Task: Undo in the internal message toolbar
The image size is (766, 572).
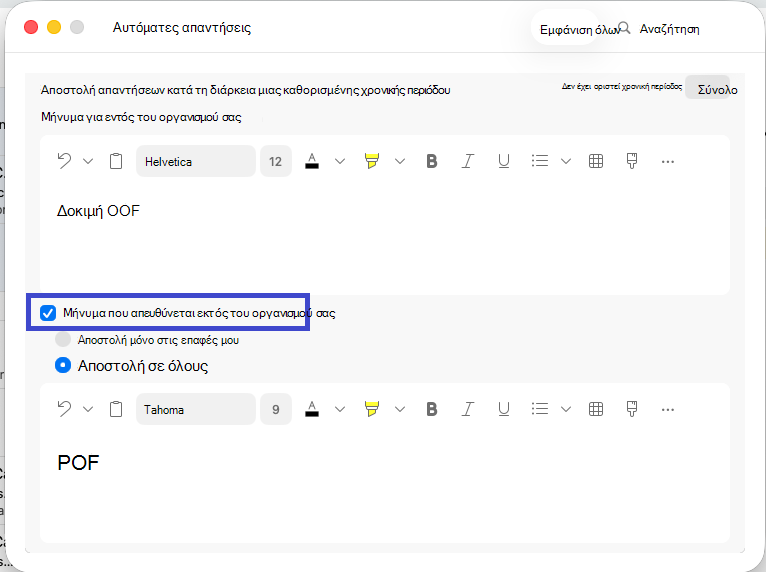Action: (64, 161)
